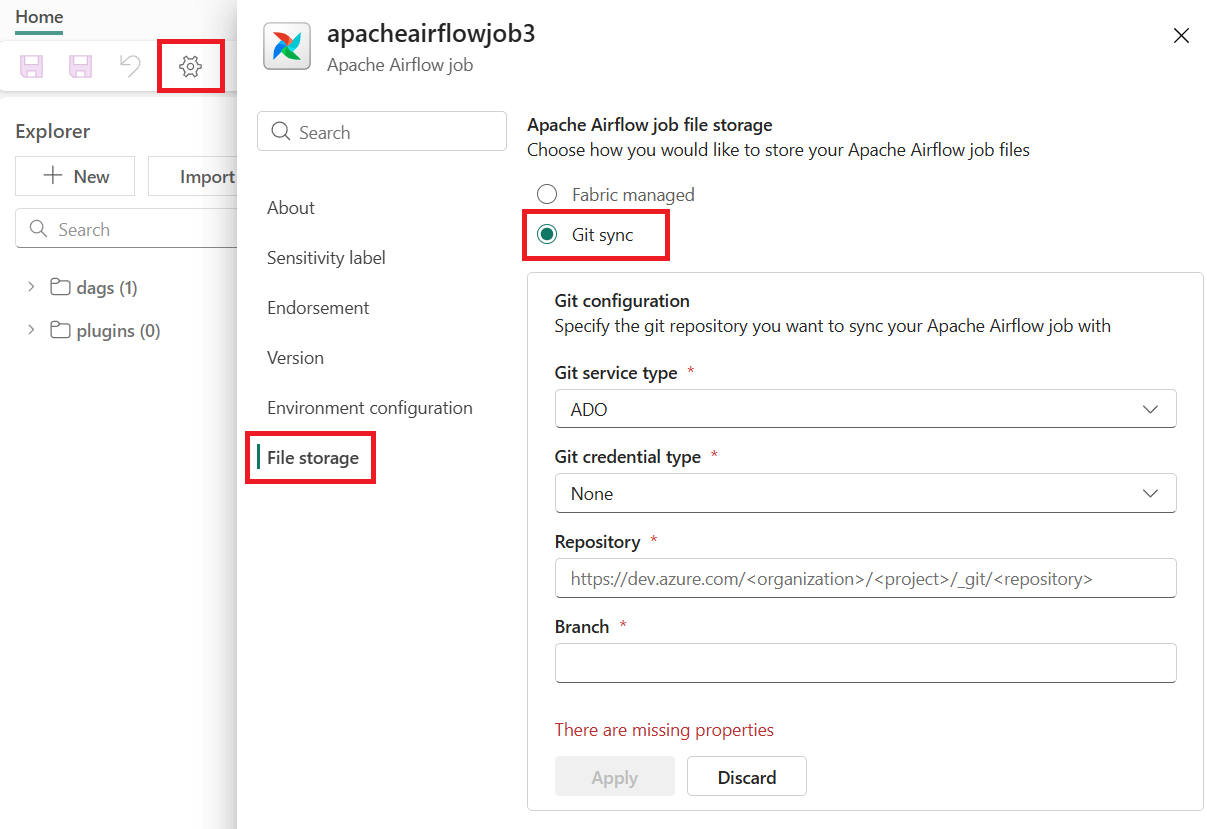Open the Git service type dropdown
Image resolution: width=1207 pixels, height=829 pixels.
pos(865,409)
